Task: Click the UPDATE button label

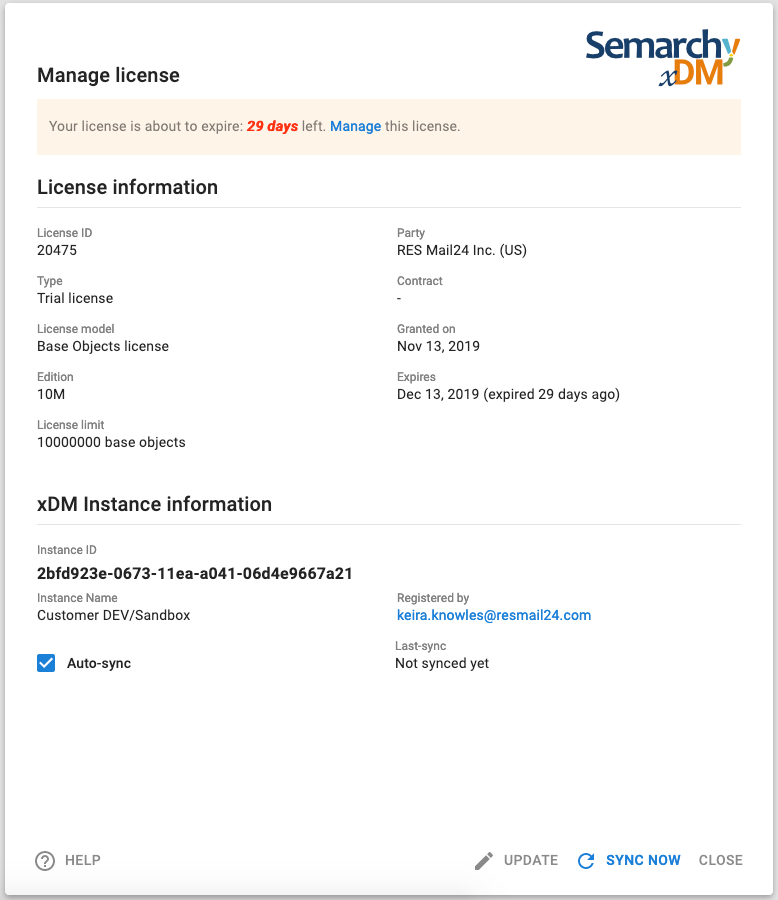Action: (531, 860)
